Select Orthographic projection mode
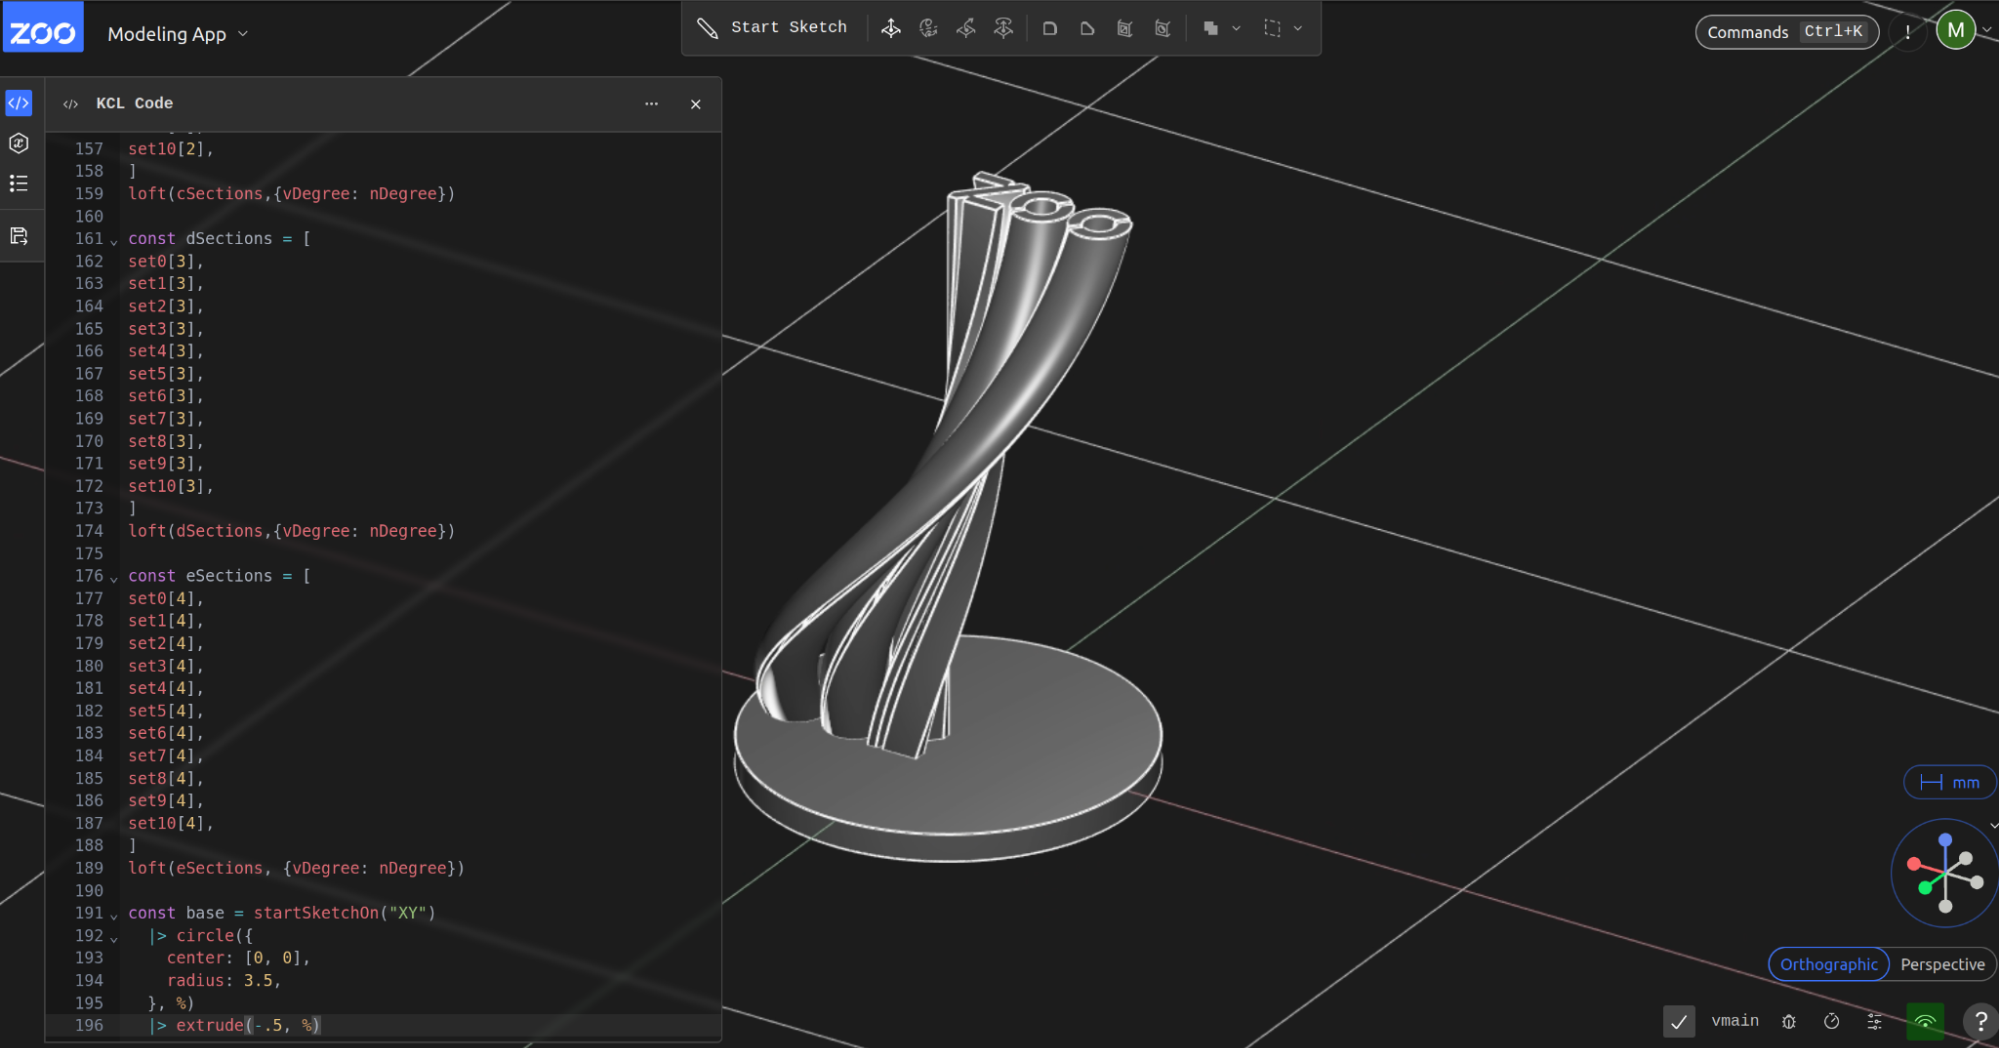Image resolution: width=1999 pixels, height=1049 pixels. click(1828, 964)
